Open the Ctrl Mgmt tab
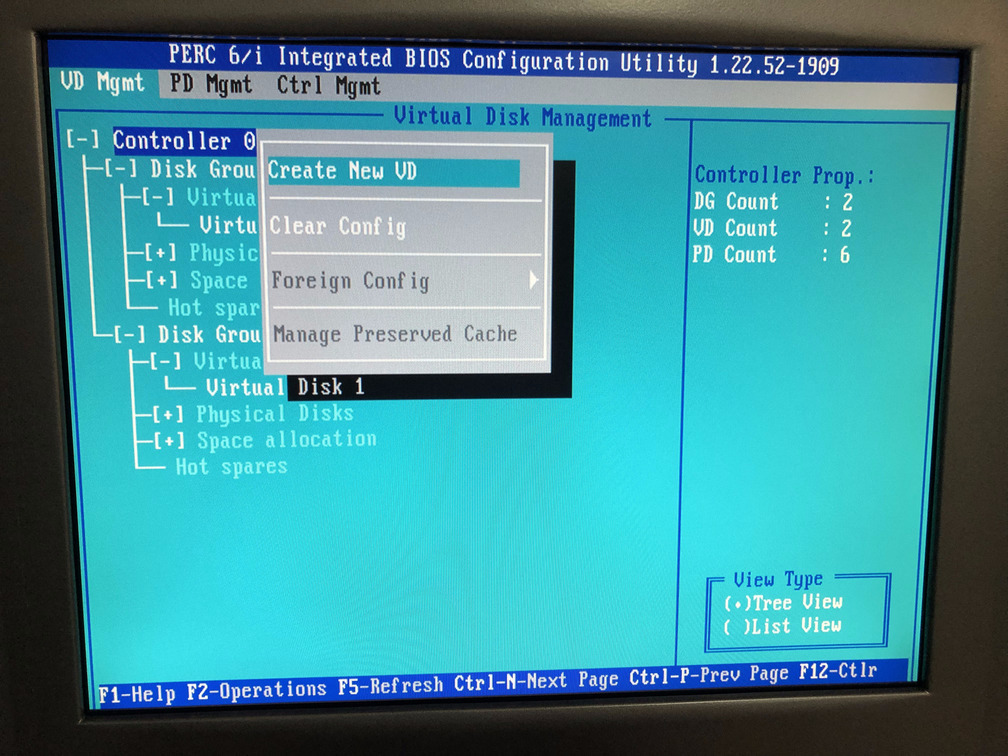 point(328,86)
